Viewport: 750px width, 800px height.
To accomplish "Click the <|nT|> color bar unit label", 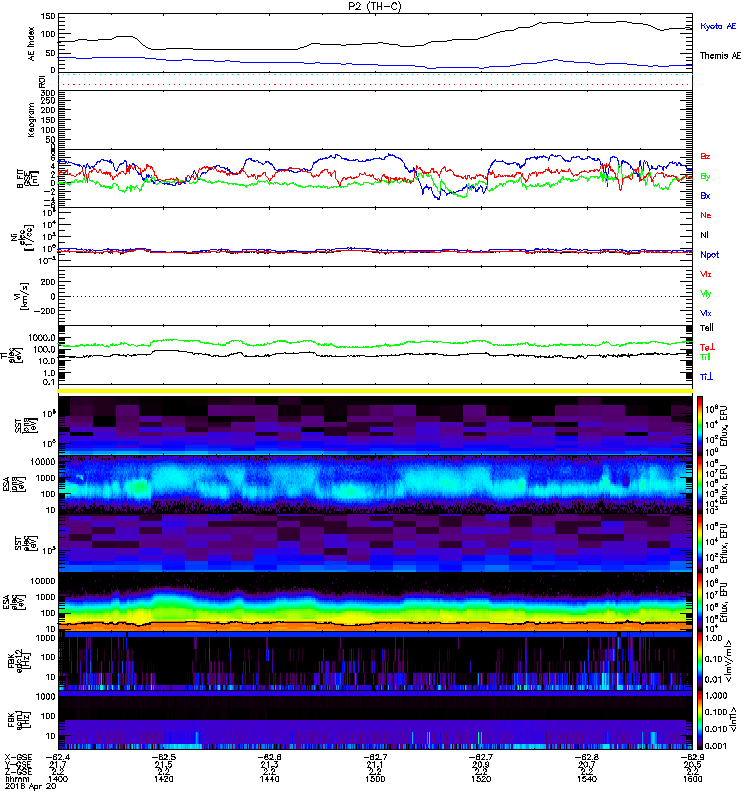I will pos(732,719).
